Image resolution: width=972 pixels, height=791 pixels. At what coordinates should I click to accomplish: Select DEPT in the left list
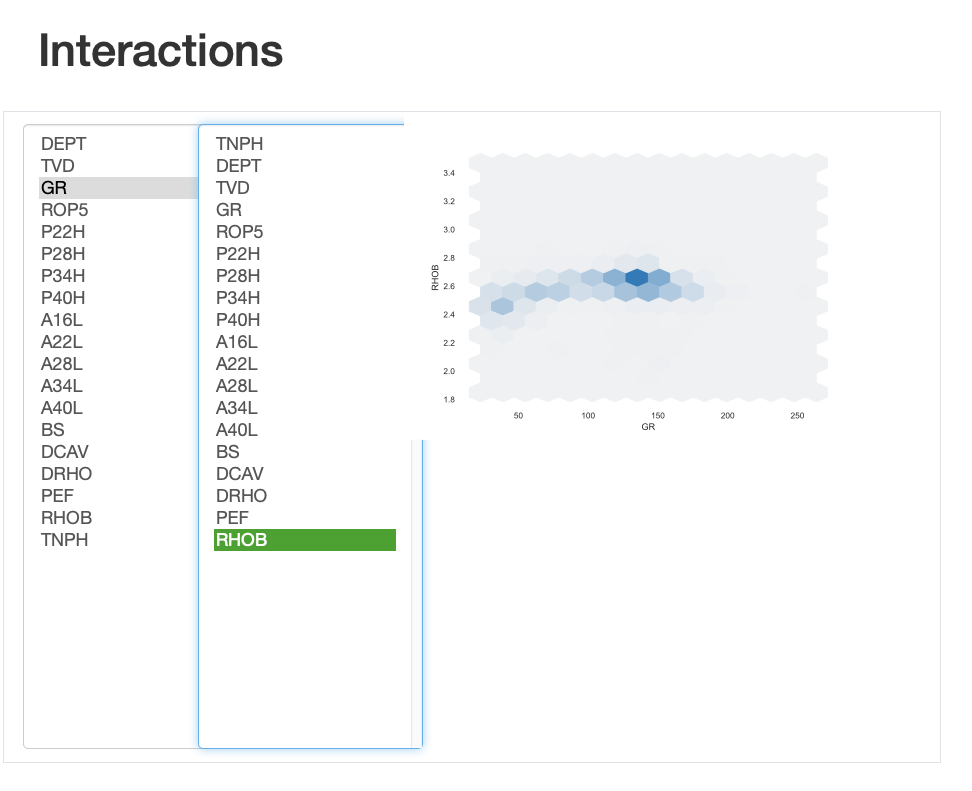(64, 144)
